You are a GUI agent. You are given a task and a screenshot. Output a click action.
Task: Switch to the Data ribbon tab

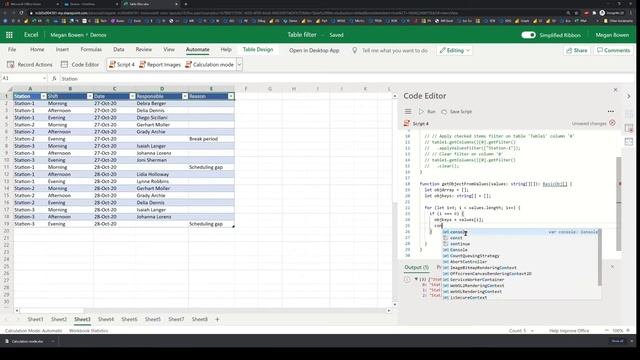119,49
